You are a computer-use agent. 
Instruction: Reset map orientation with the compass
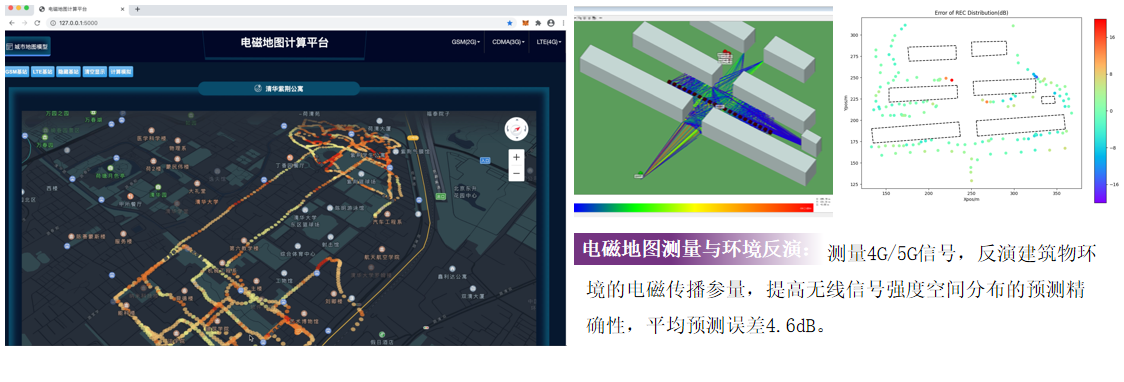click(515, 129)
